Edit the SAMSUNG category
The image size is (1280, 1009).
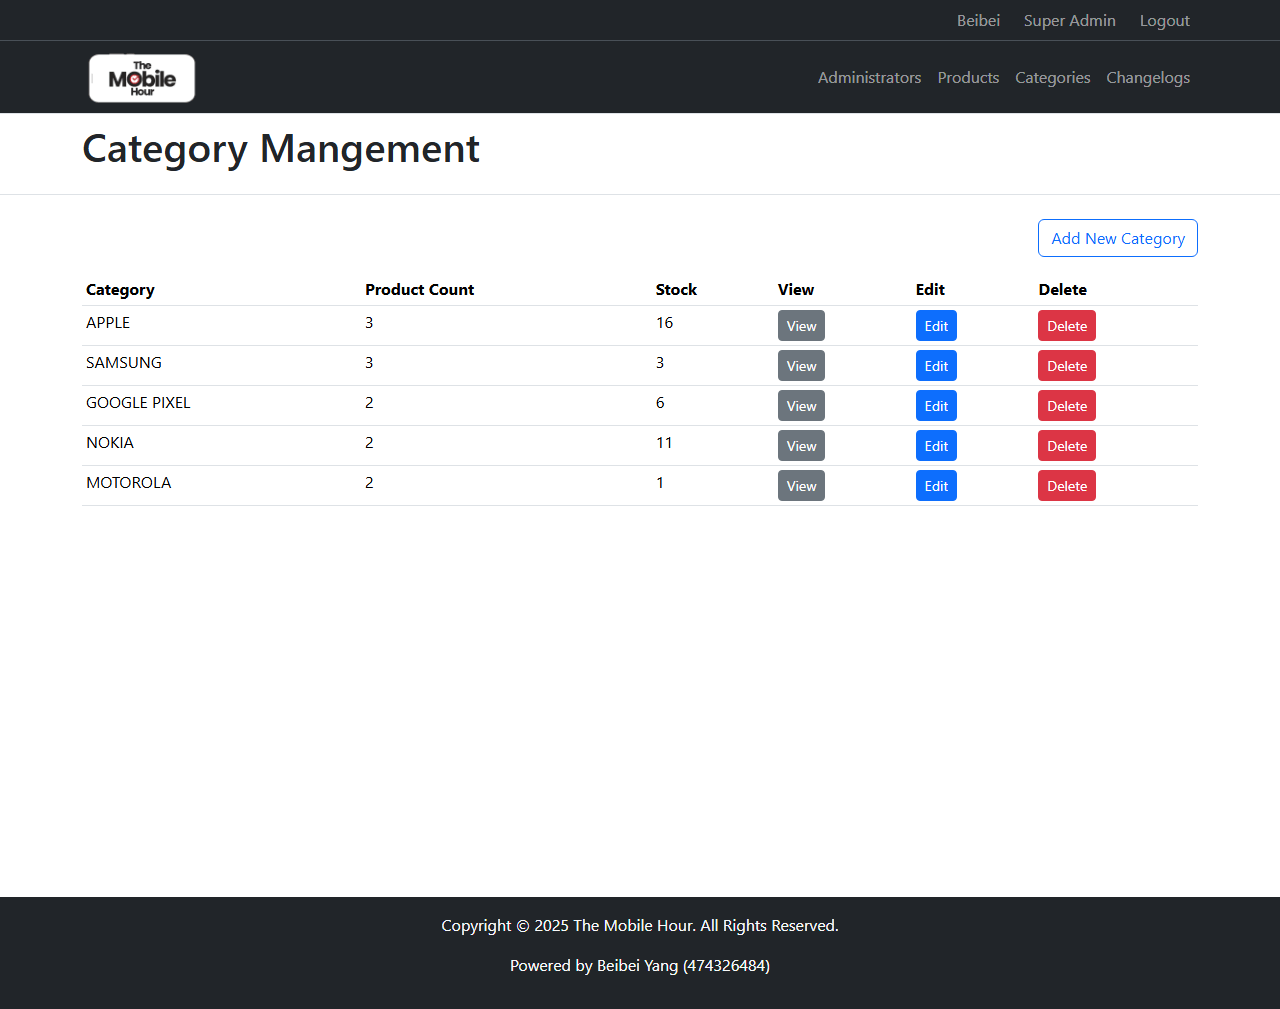936,366
